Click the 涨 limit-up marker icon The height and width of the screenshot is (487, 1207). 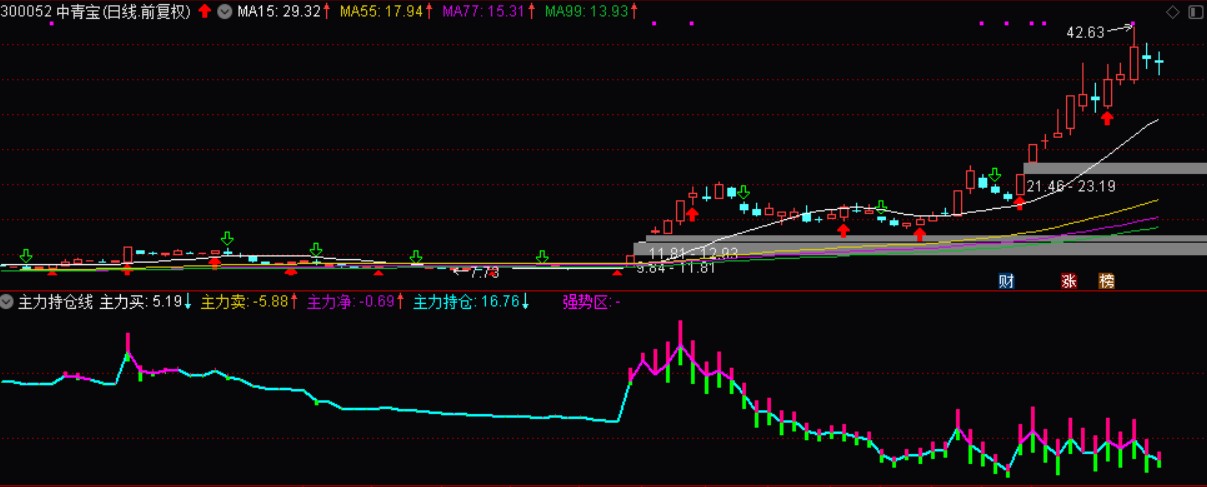[1069, 281]
